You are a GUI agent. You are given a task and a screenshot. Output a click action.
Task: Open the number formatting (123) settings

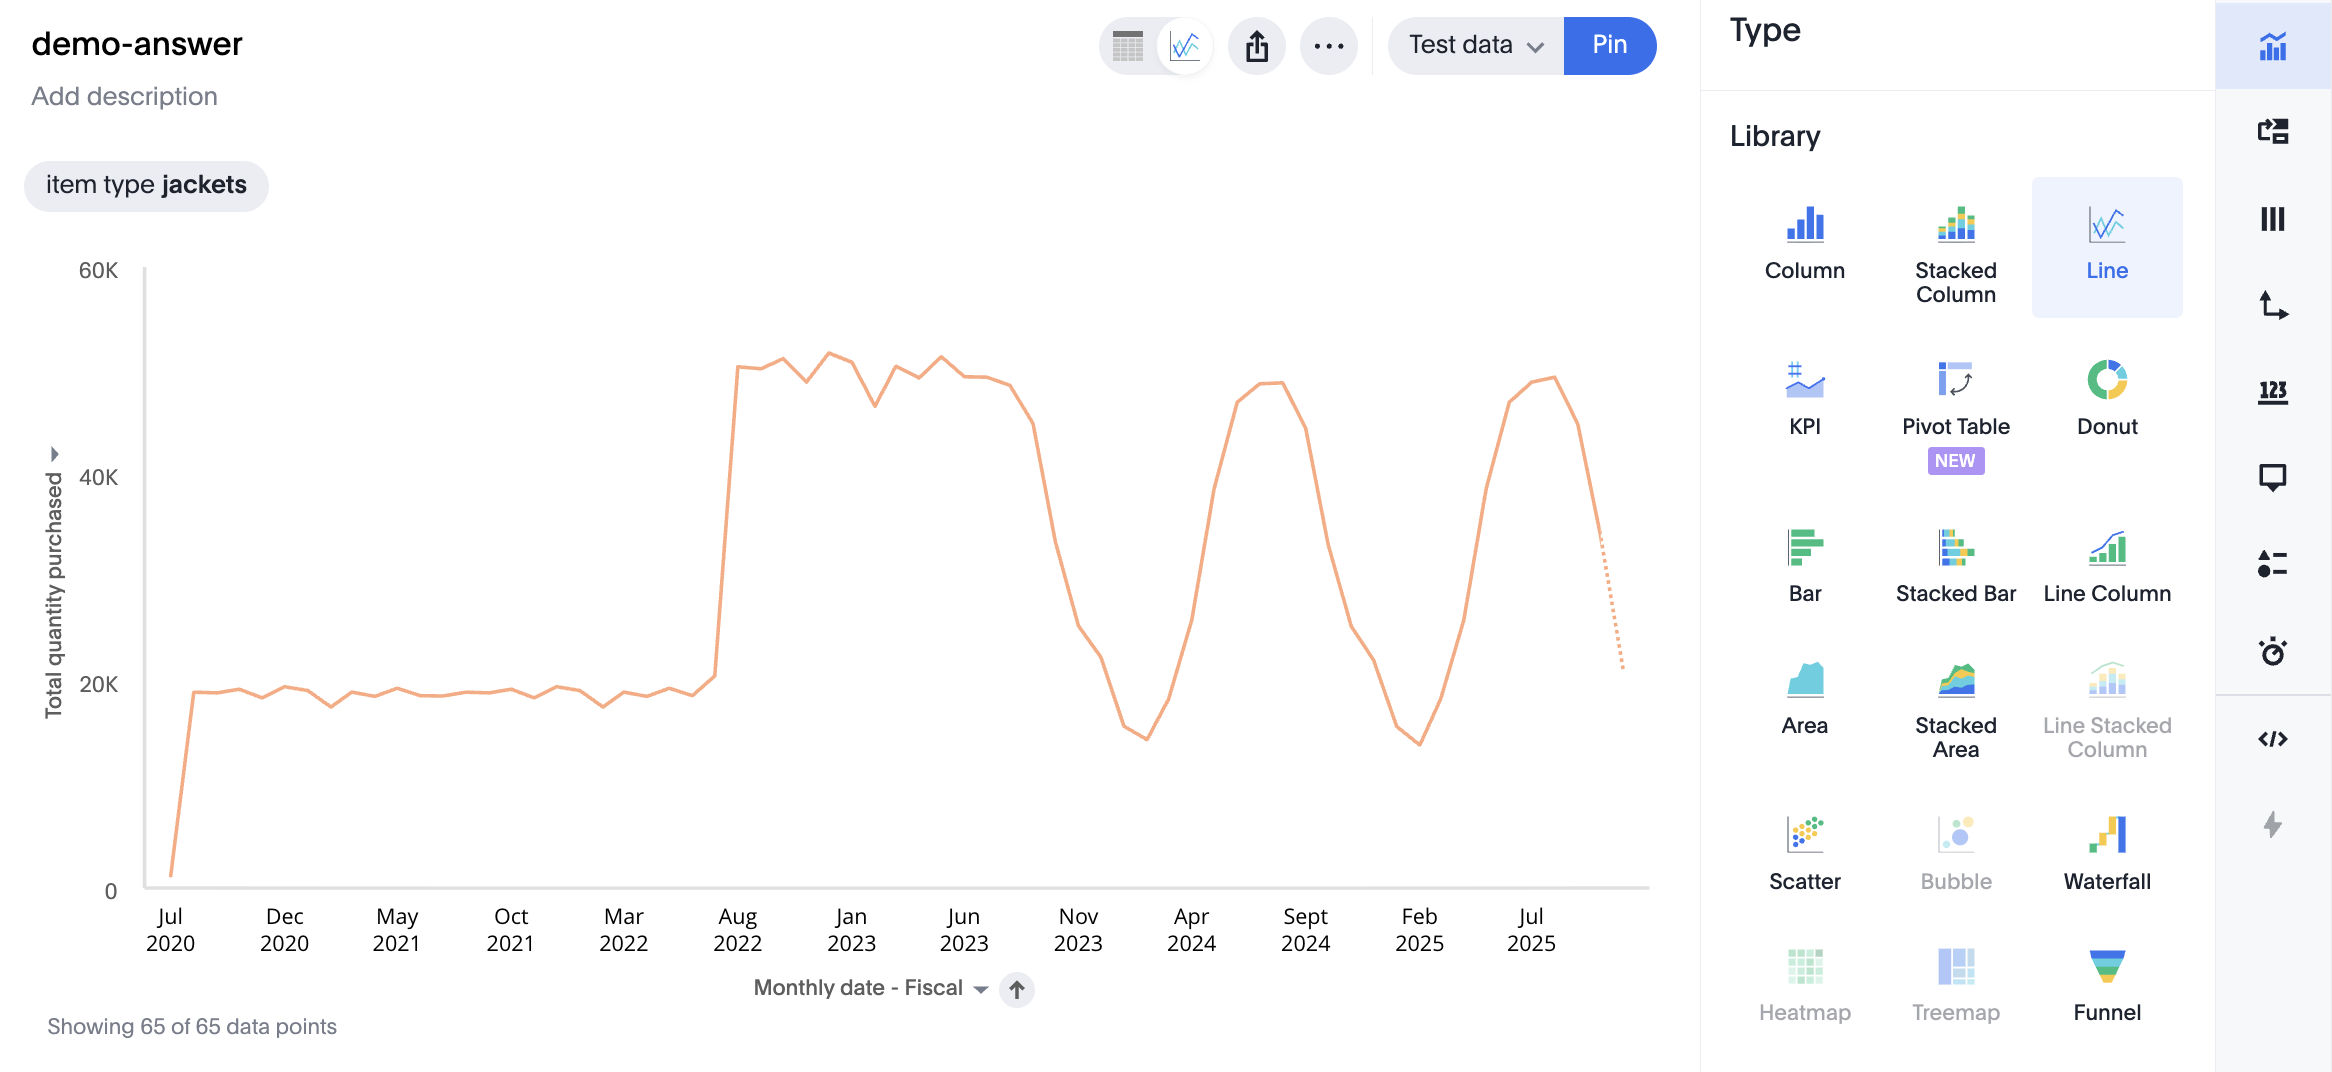(x=2274, y=392)
